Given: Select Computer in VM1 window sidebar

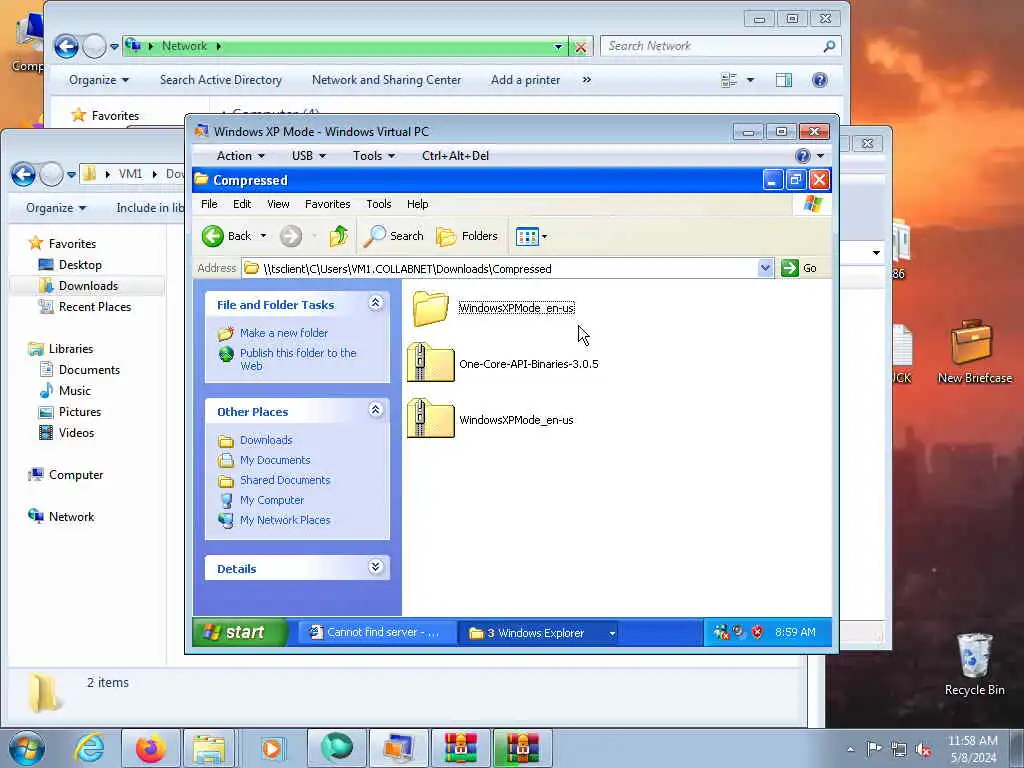Looking at the screenshot, I should point(76,475).
